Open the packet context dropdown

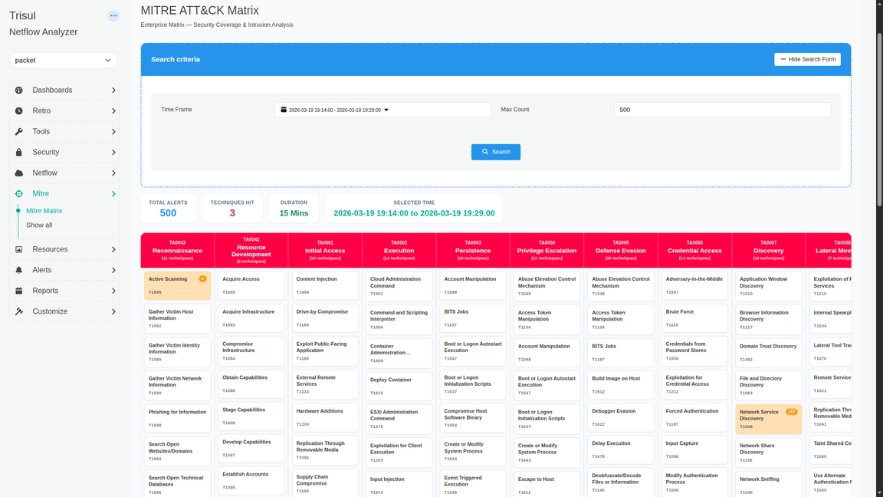[63, 60]
